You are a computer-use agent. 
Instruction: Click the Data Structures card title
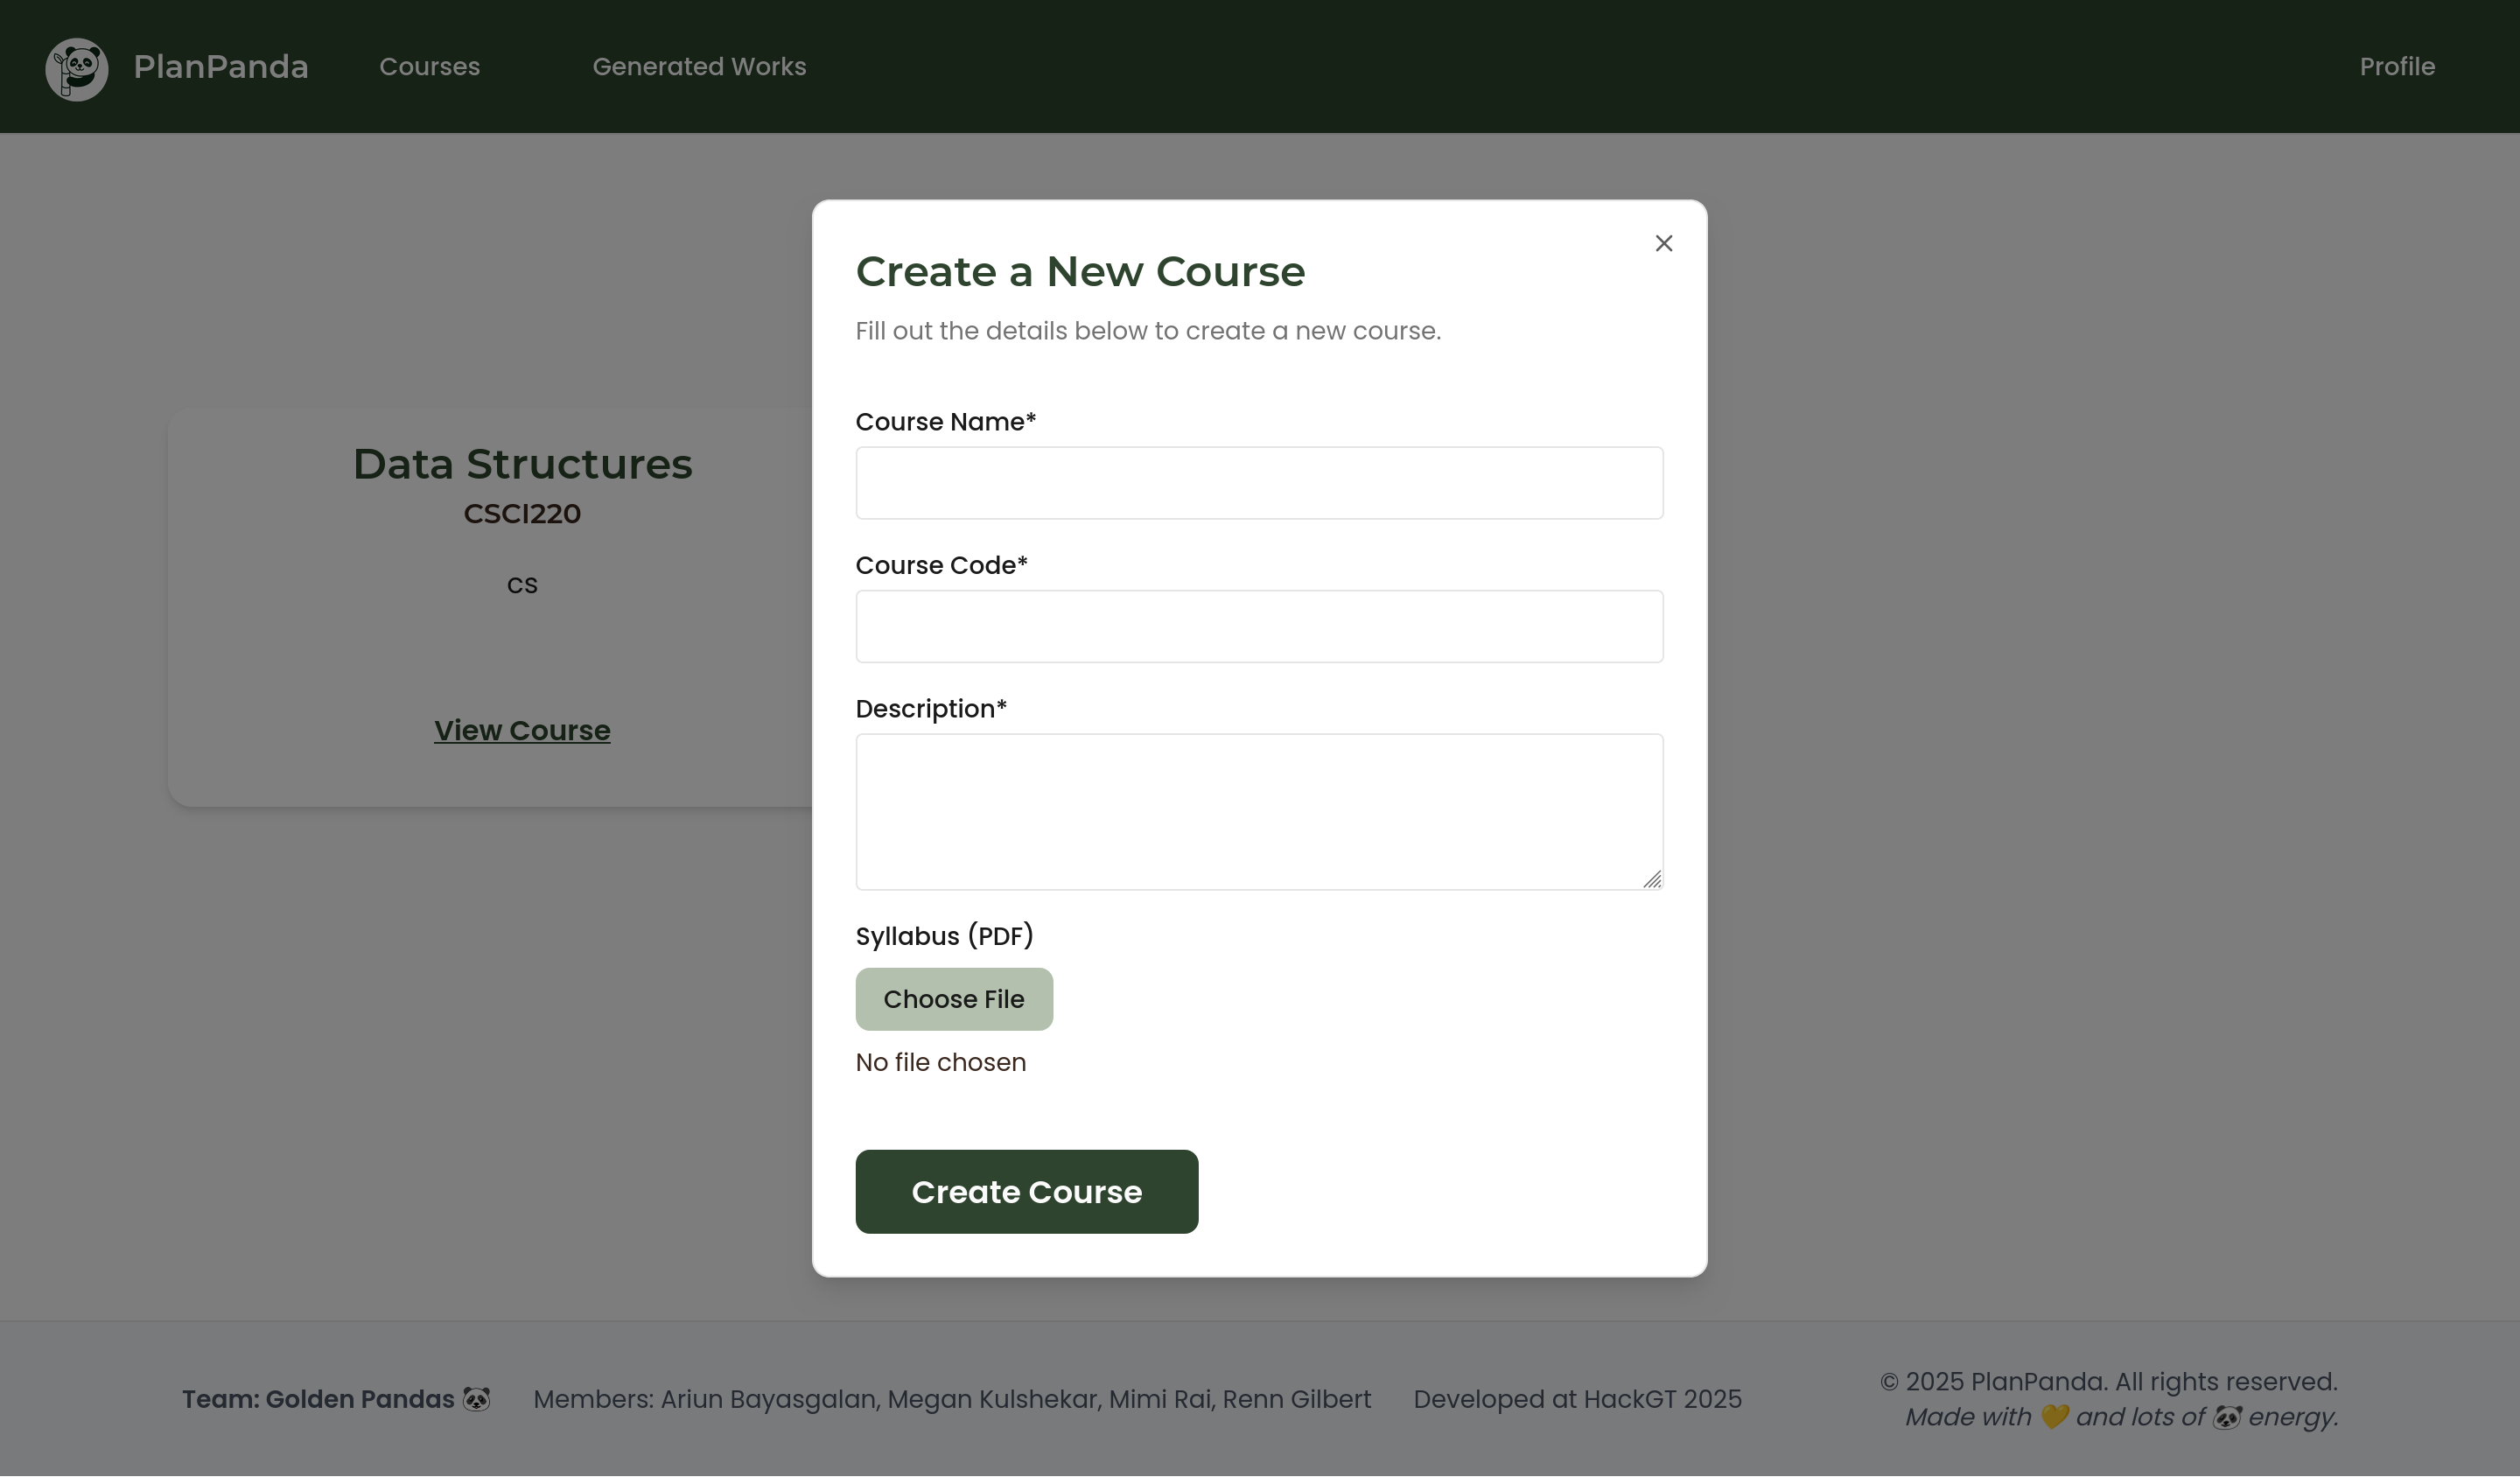point(522,464)
